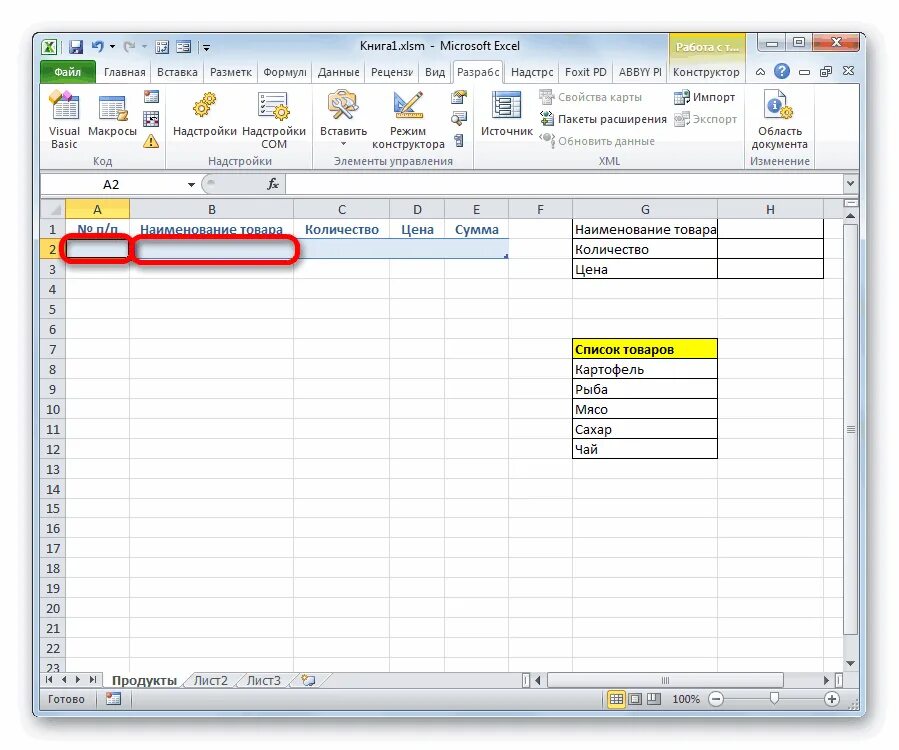The image size is (899, 750).
Task: Open Customize Quick Access Toolbar dropdown
Action: (x=206, y=47)
